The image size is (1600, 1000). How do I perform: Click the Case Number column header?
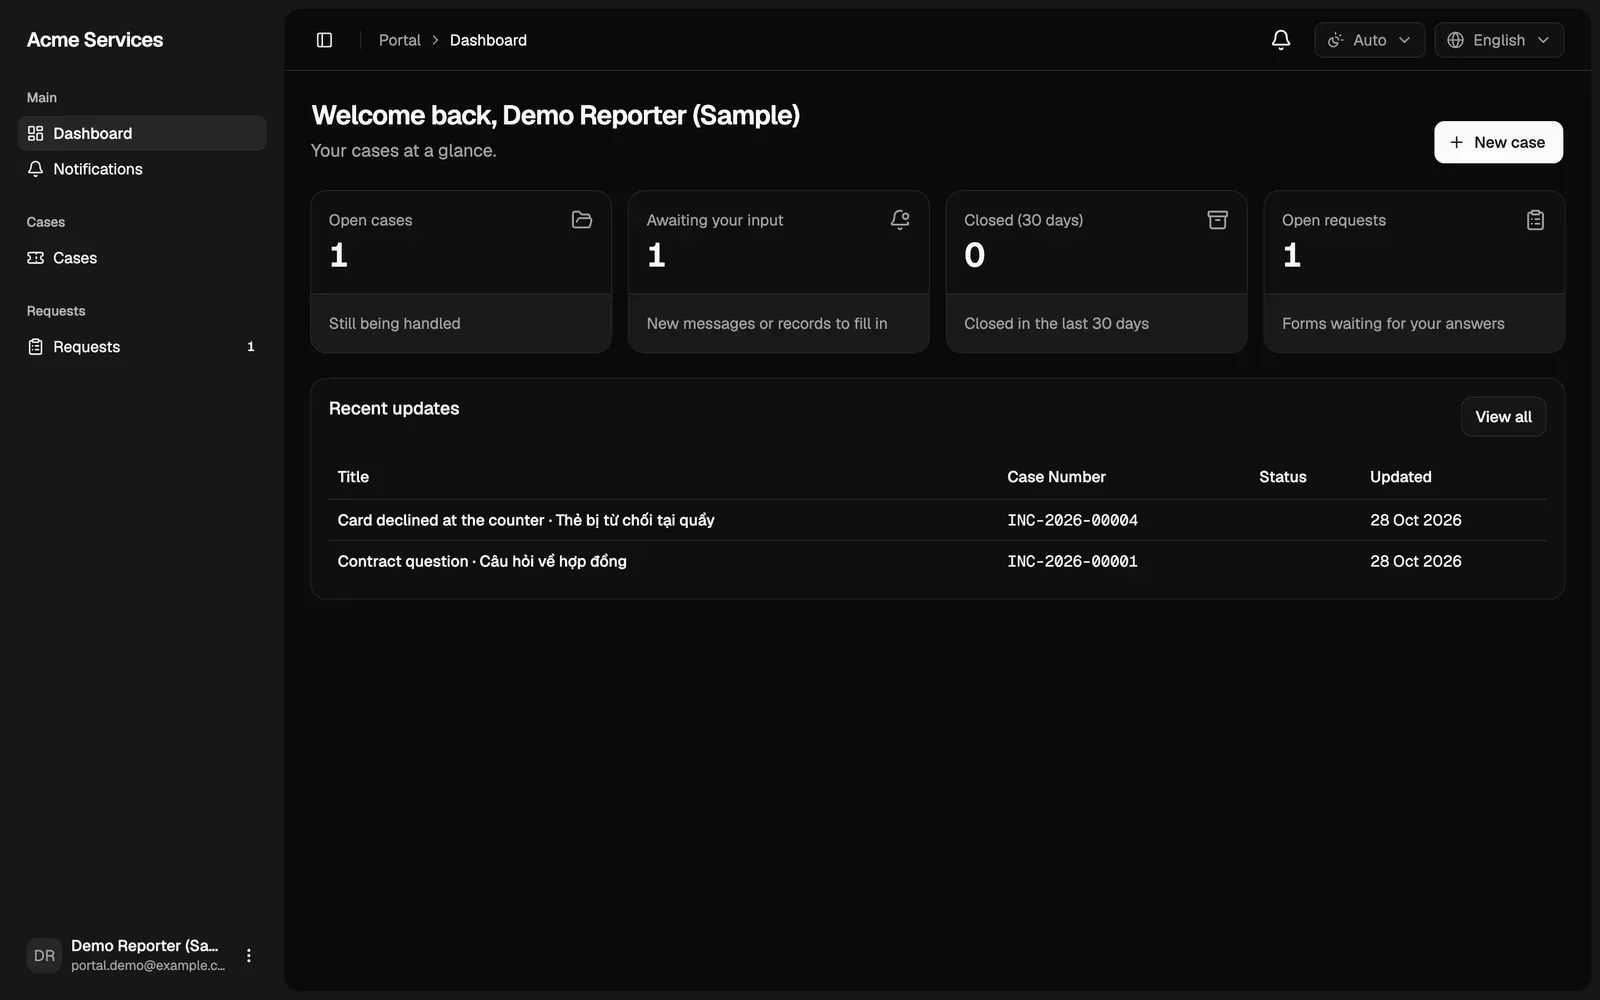coord(1056,477)
